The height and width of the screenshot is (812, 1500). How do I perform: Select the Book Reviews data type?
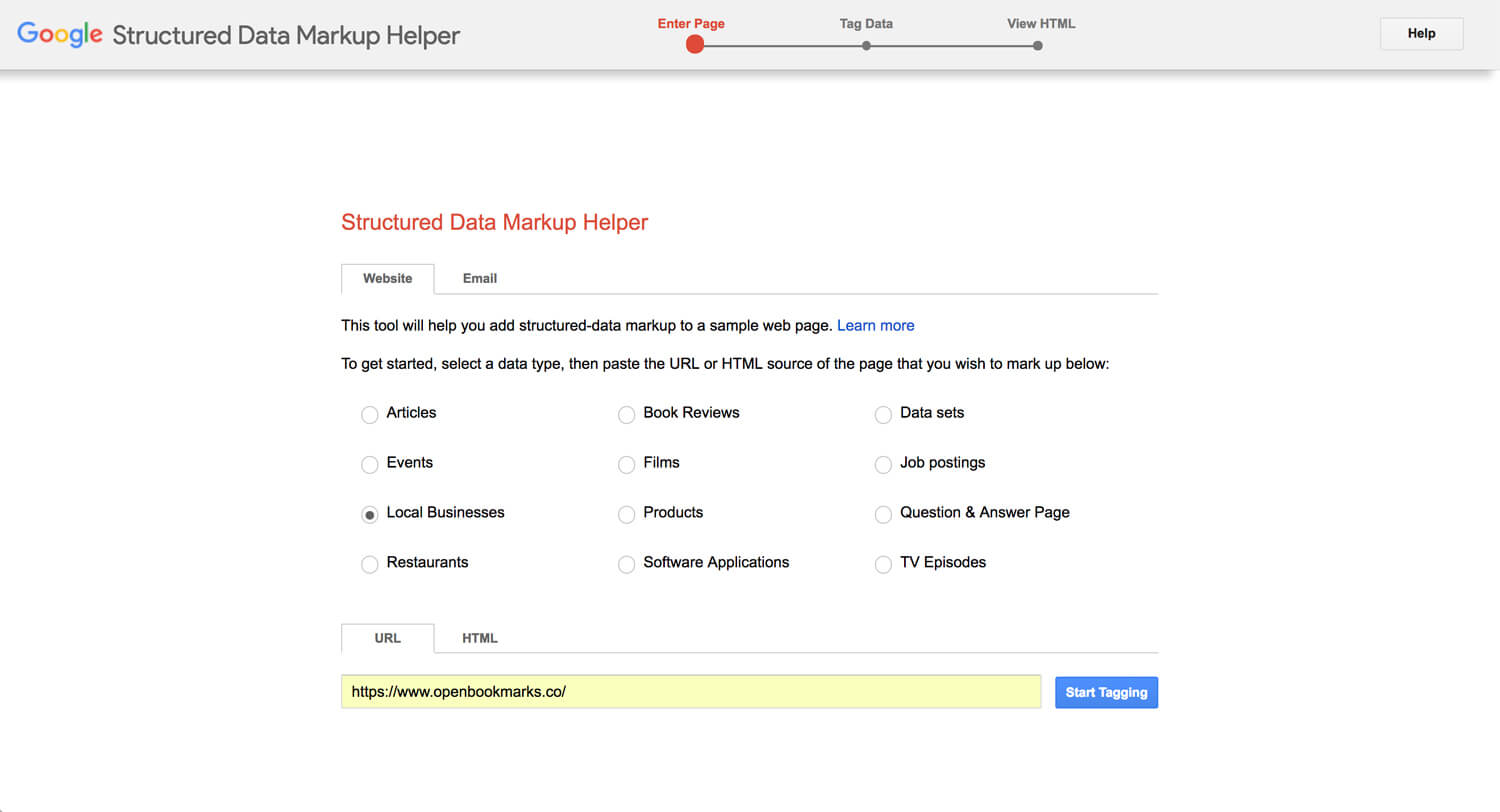coord(627,414)
